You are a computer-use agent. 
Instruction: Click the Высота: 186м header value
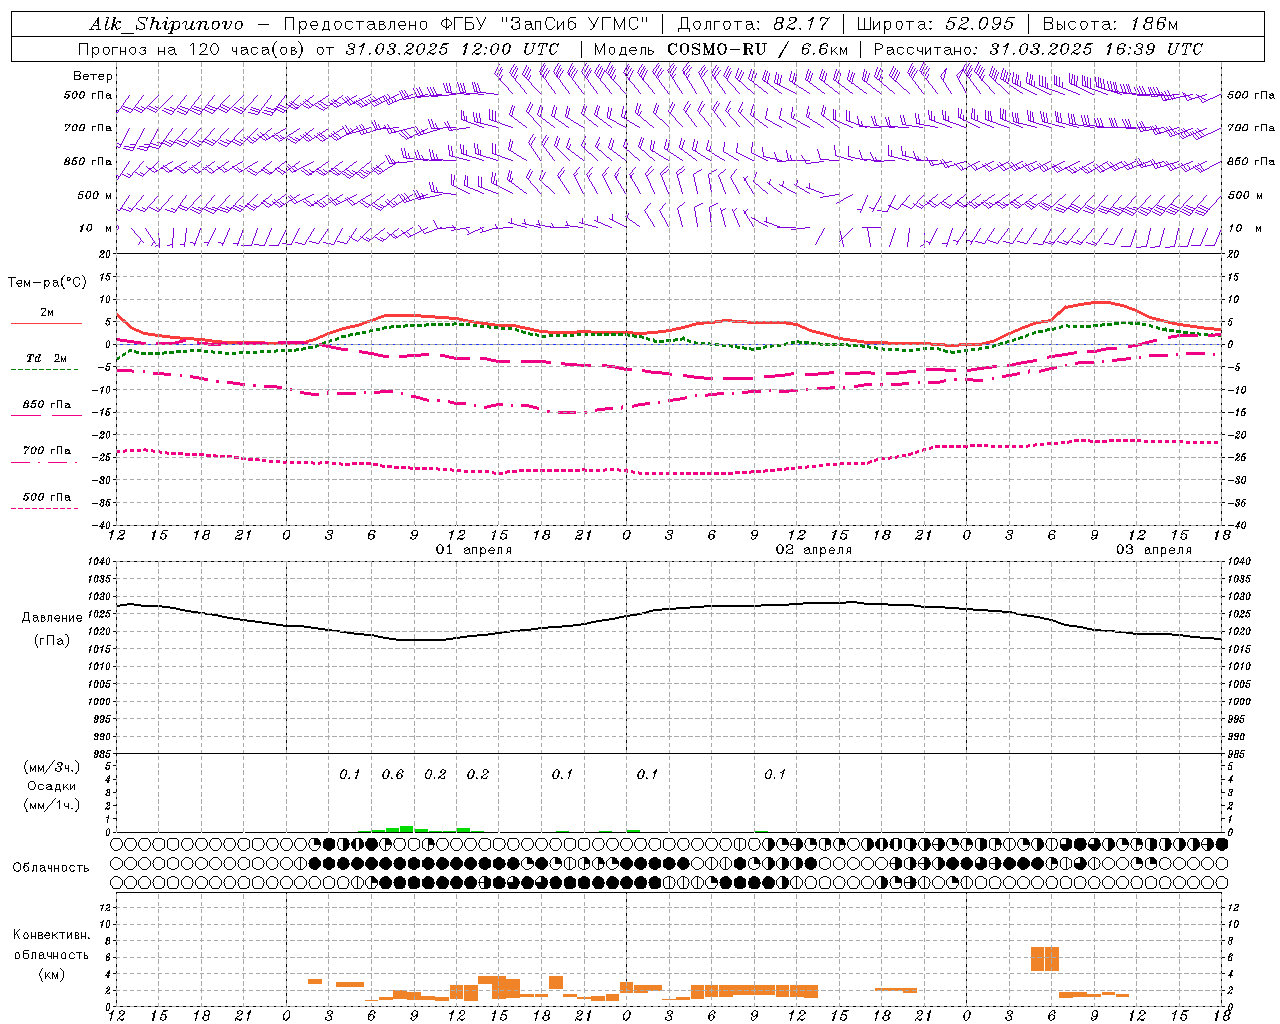(1110, 24)
